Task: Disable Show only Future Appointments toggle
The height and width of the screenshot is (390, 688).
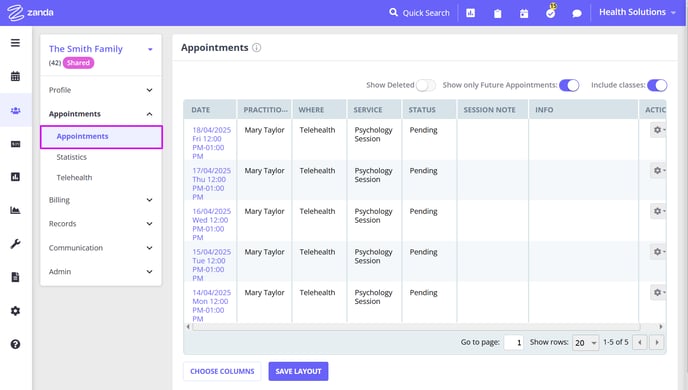Action: coord(569,85)
